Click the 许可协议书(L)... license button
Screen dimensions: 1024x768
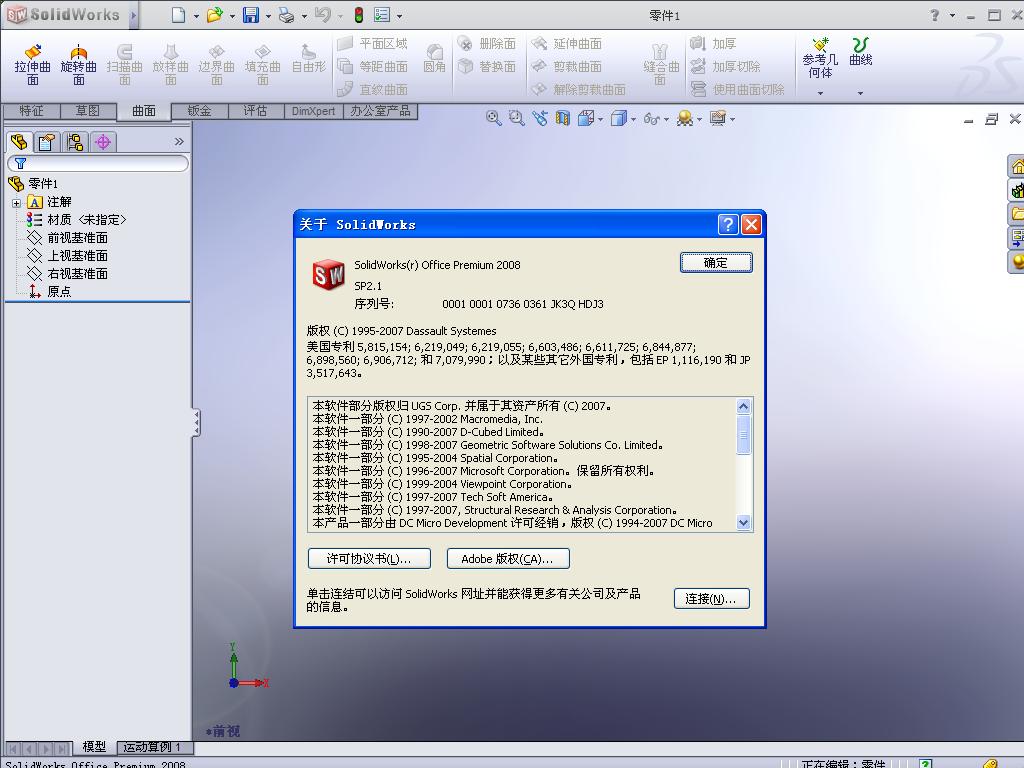point(369,558)
